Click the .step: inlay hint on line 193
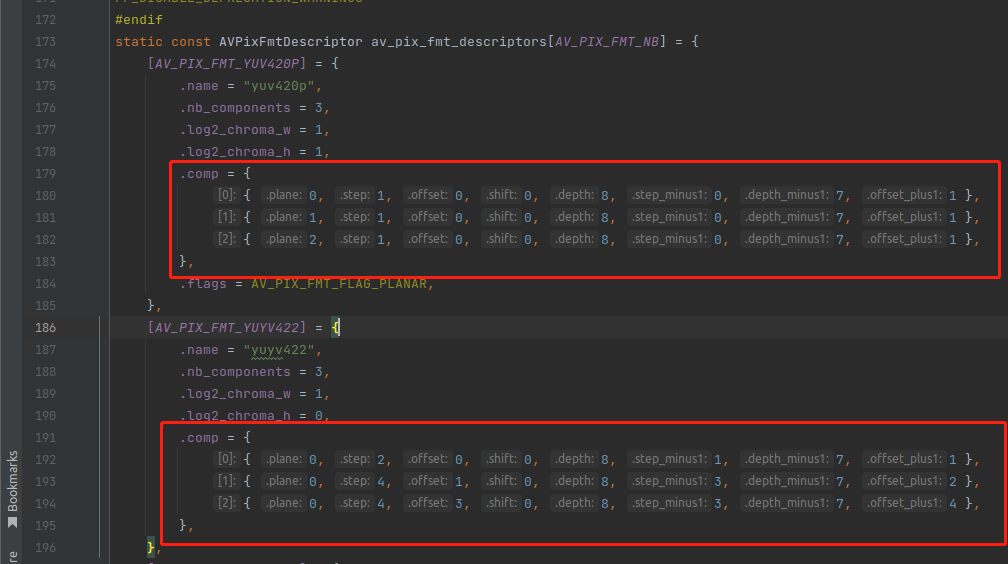 [x=355, y=482]
